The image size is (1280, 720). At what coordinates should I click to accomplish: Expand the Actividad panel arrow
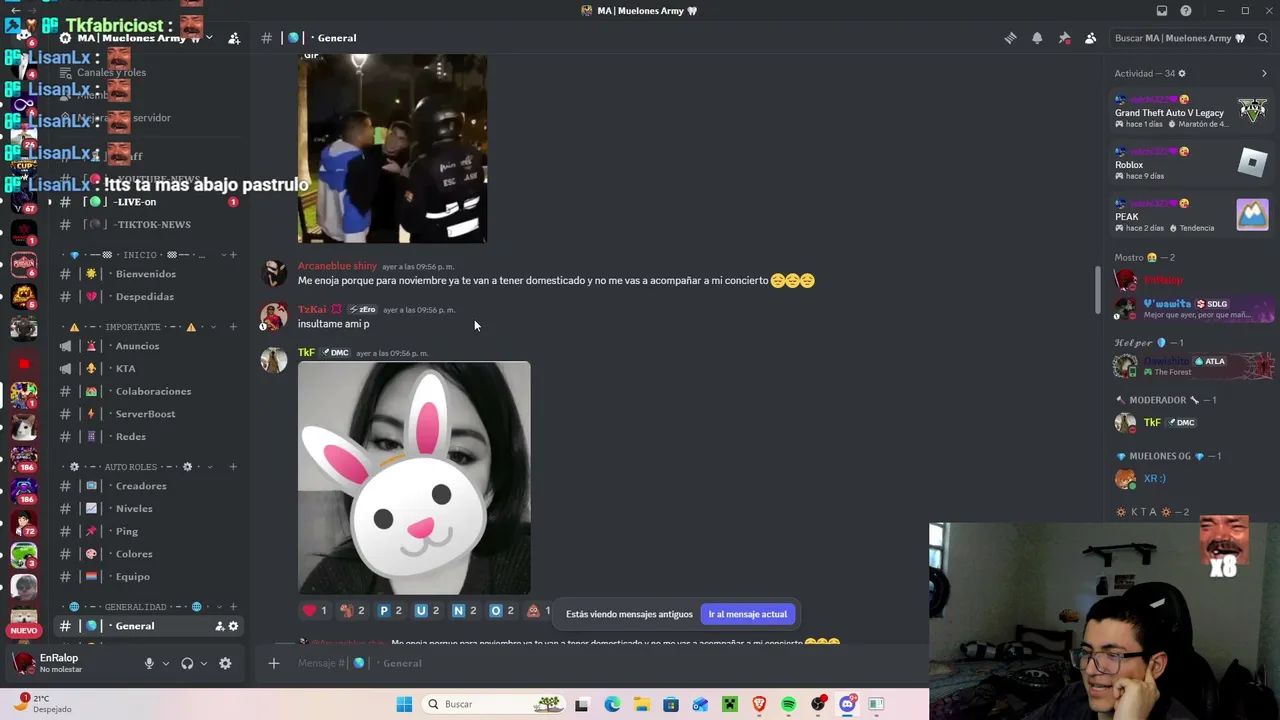1264,73
